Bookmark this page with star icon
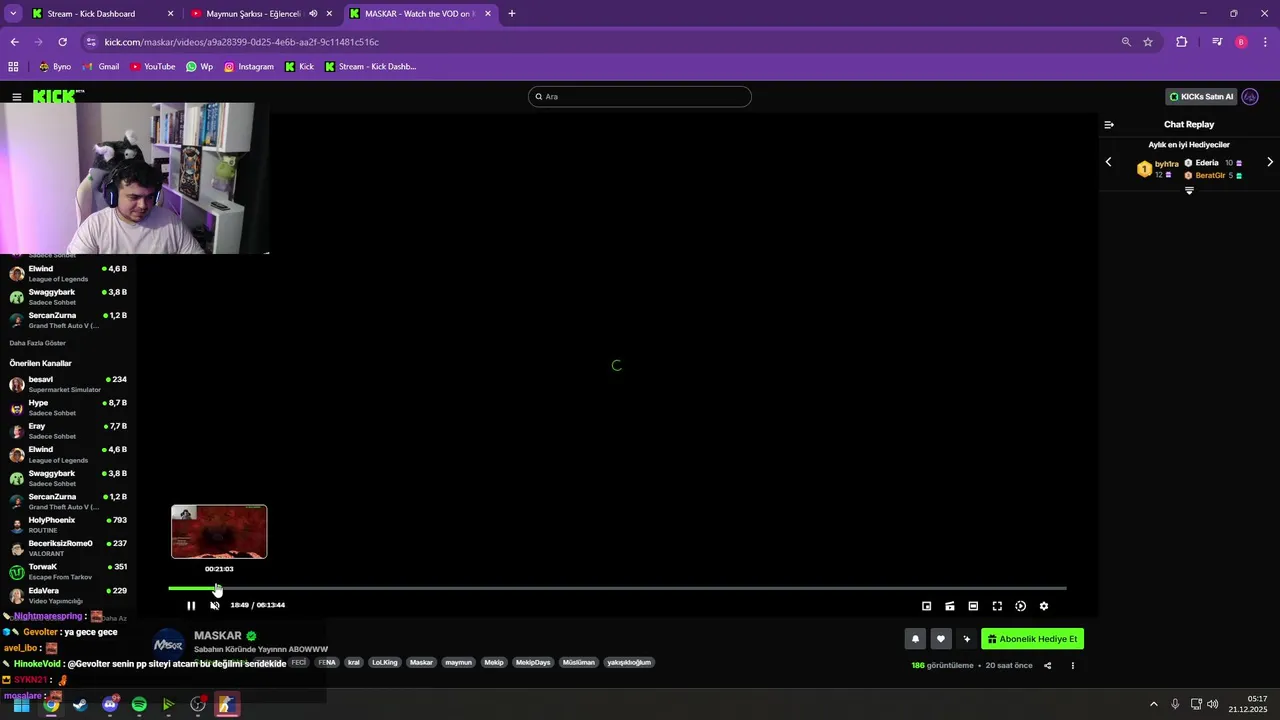This screenshot has height=720, width=1280. (1148, 42)
